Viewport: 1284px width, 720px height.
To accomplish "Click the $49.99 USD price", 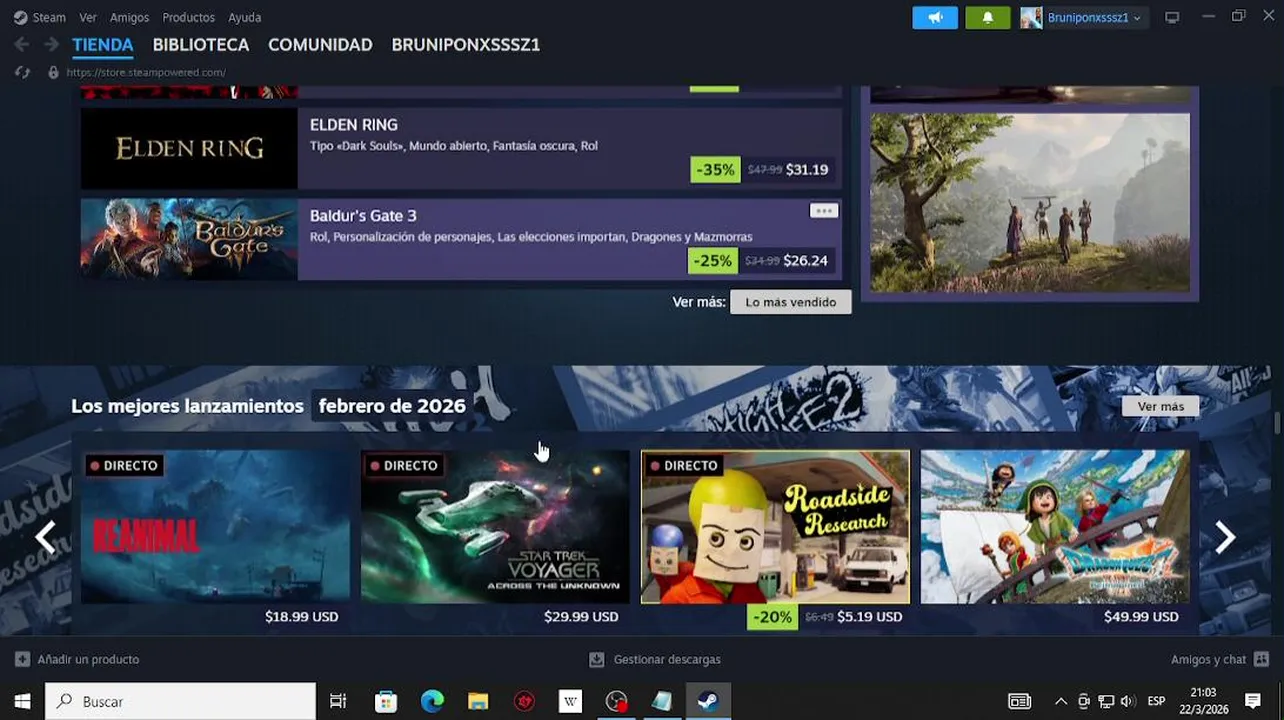I will coord(1141,617).
